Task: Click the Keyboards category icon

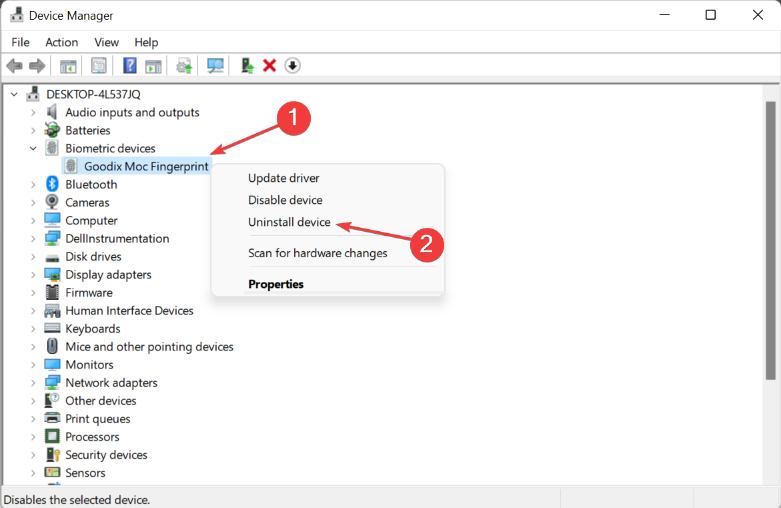Action: pos(52,328)
